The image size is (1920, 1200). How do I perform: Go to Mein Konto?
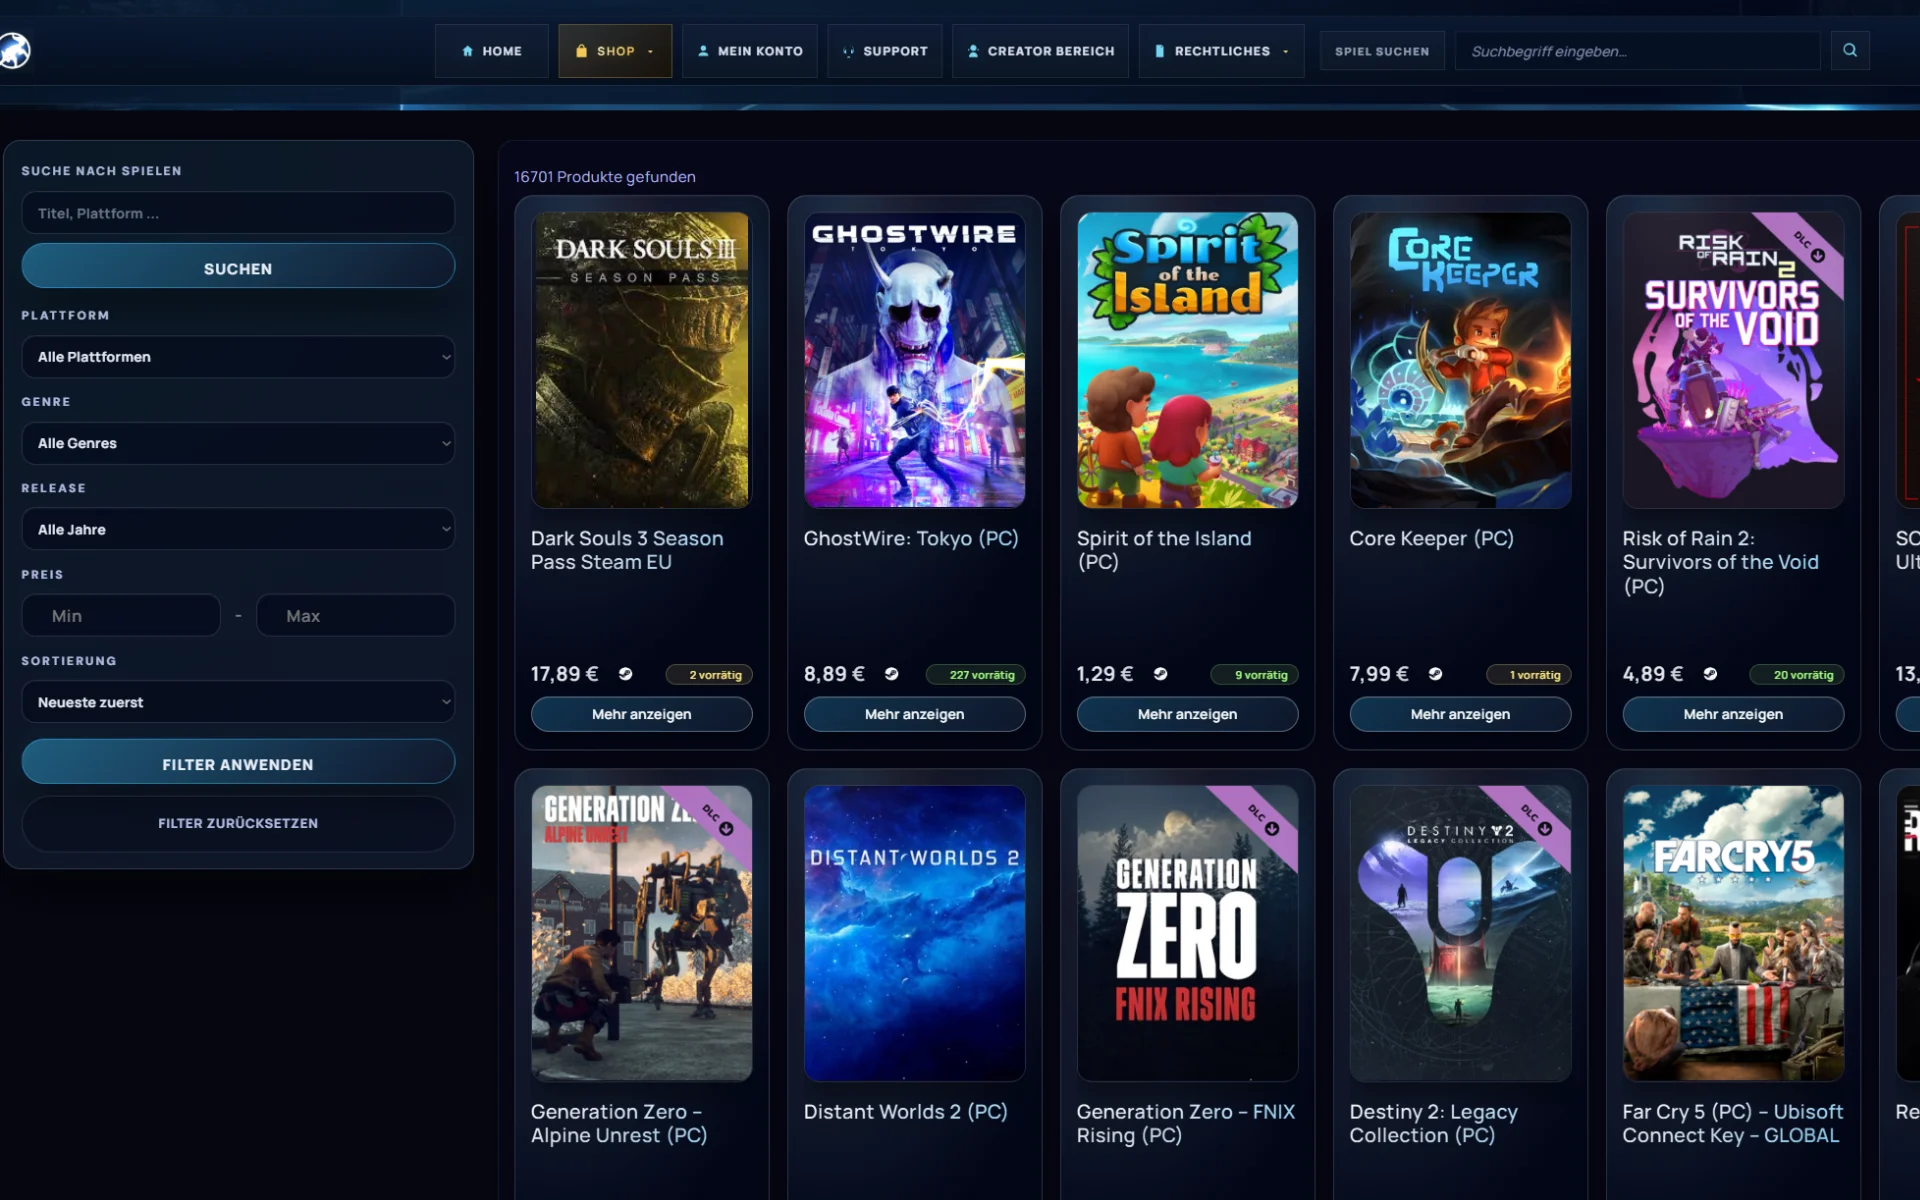click(749, 51)
